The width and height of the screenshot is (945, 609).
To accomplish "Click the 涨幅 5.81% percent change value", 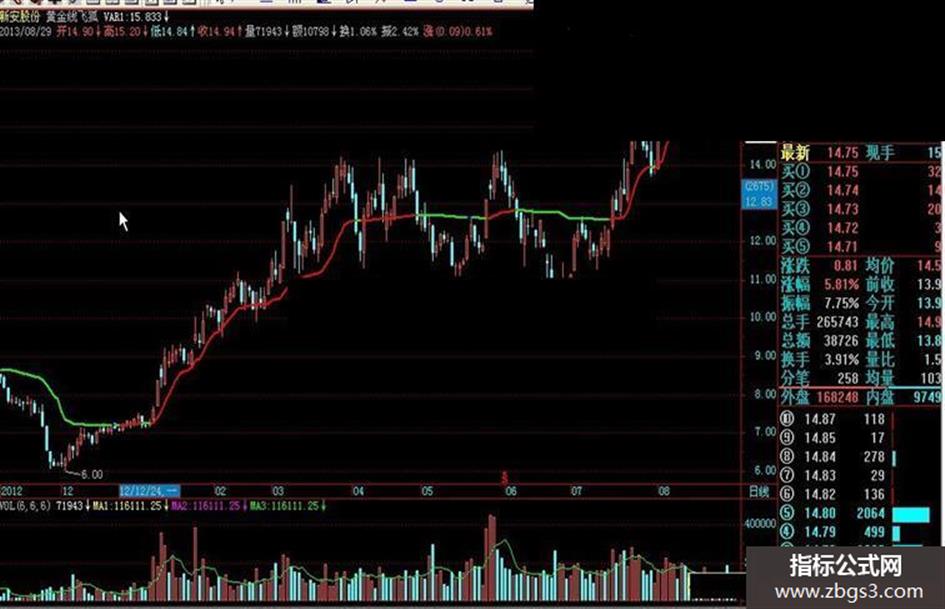I will 842,284.
